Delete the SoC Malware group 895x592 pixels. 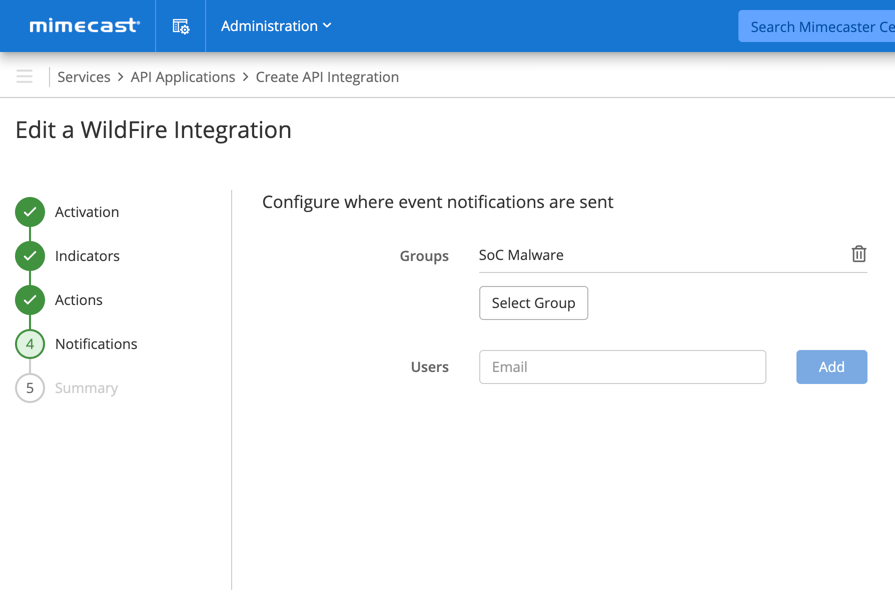tap(858, 254)
